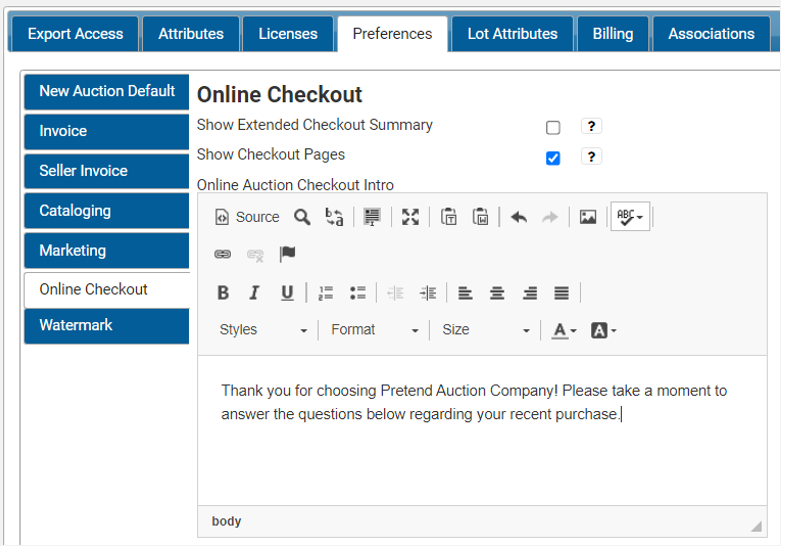Image resolution: width=789 pixels, height=551 pixels.
Task: Select the Online Checkout side tab
Action: coord(107,290)
